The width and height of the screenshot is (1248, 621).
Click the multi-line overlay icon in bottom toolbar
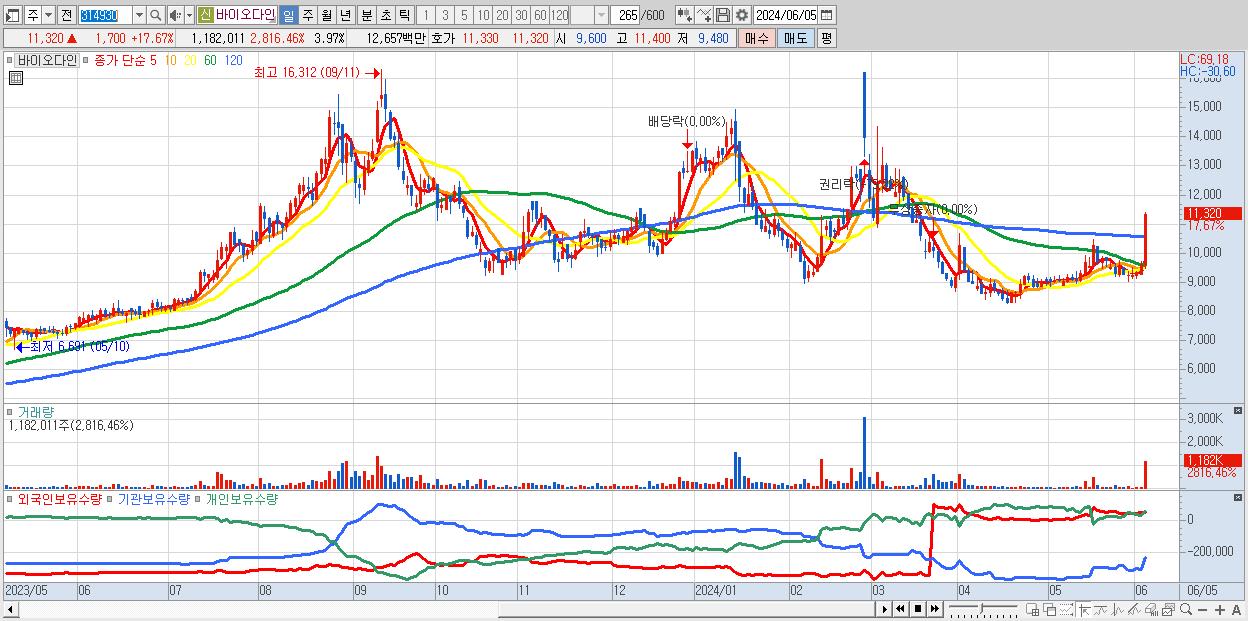coord(1135,610)
